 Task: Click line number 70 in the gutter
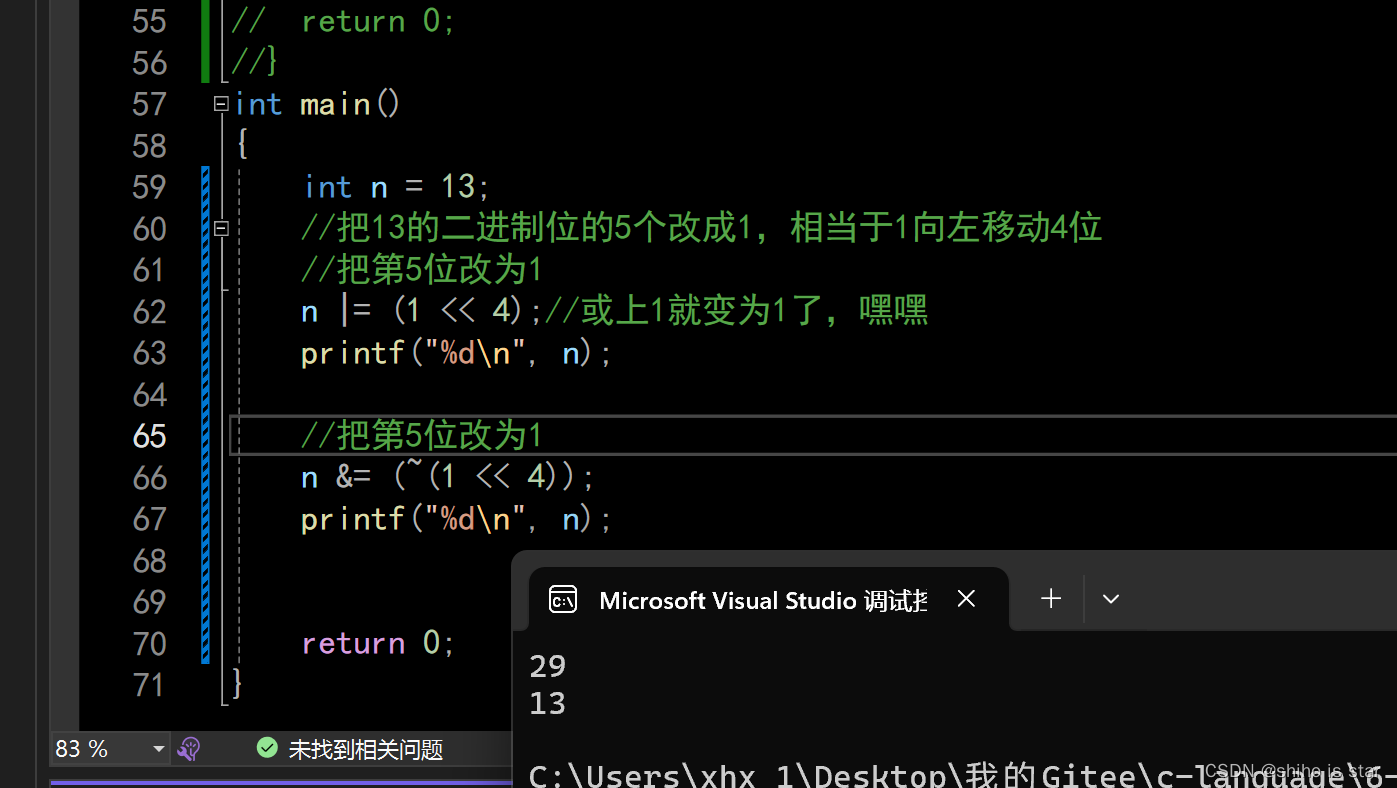pyautogui.click(x=149, y=644)
